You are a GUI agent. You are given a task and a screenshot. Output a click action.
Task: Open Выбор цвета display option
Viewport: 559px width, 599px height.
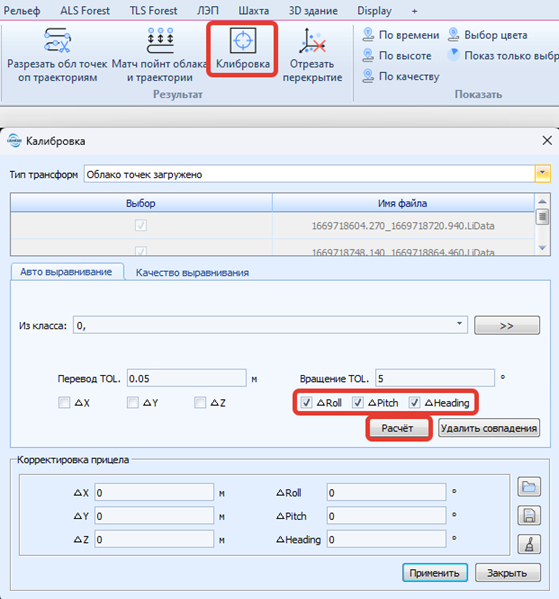click(487, 35)
